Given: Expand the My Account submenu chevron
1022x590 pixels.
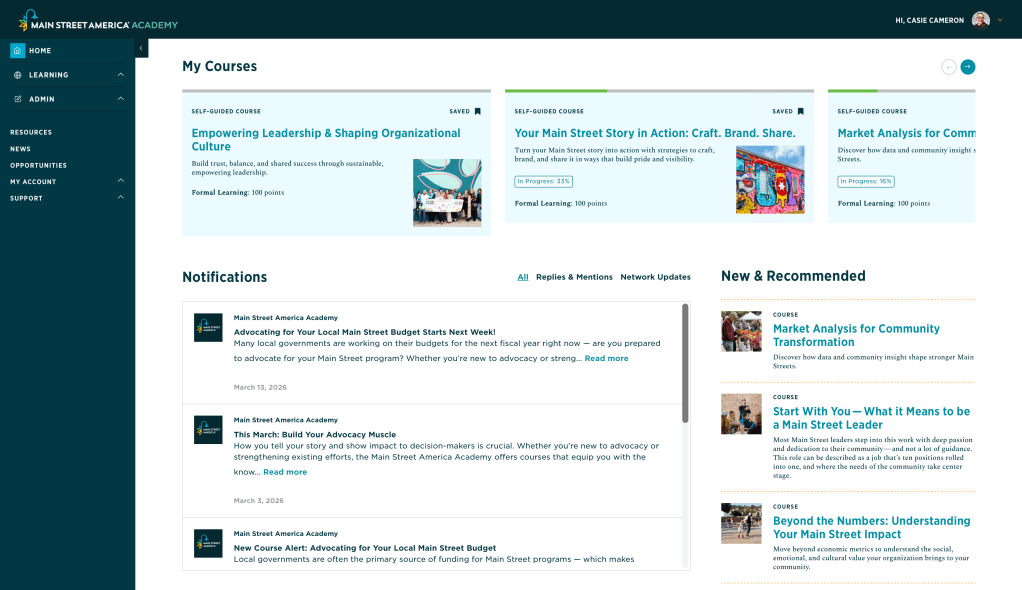Looking at the screenshot, I should (x=120, y=181).
